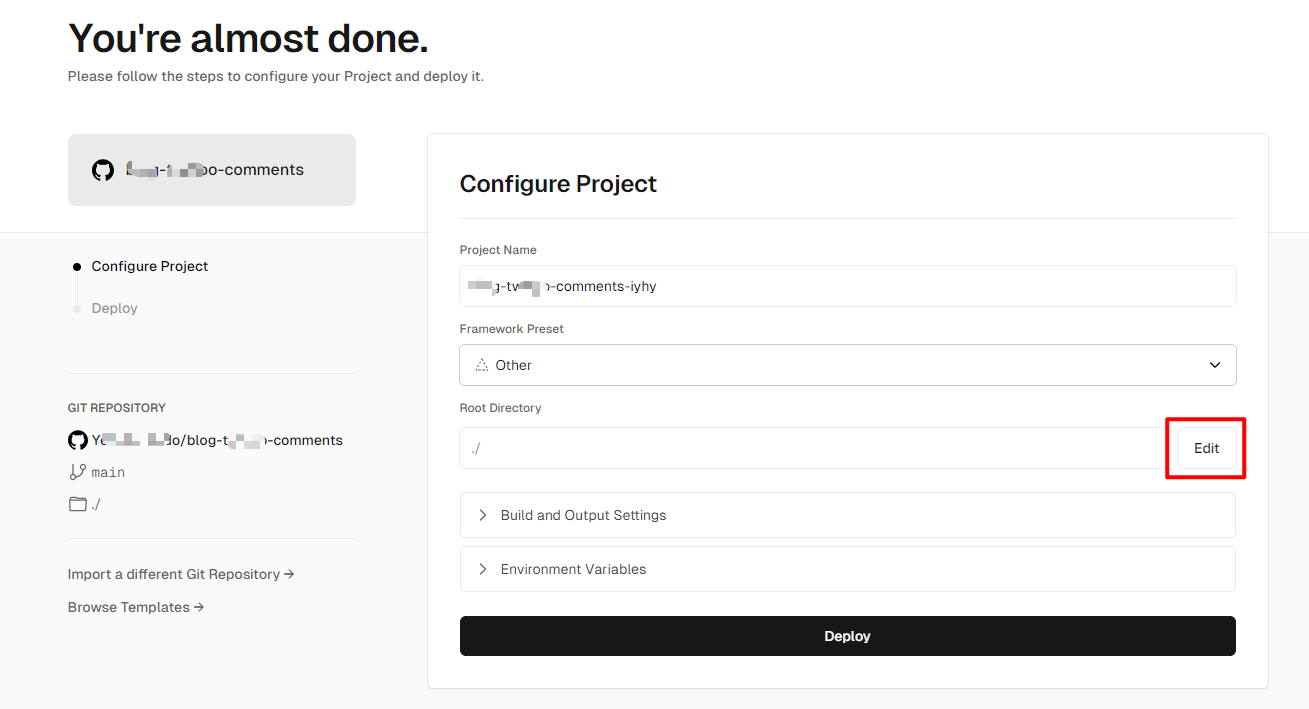This screenshot has width=1309, height=709.
Task: Expand the Environment Variables section
Action: 573,569
